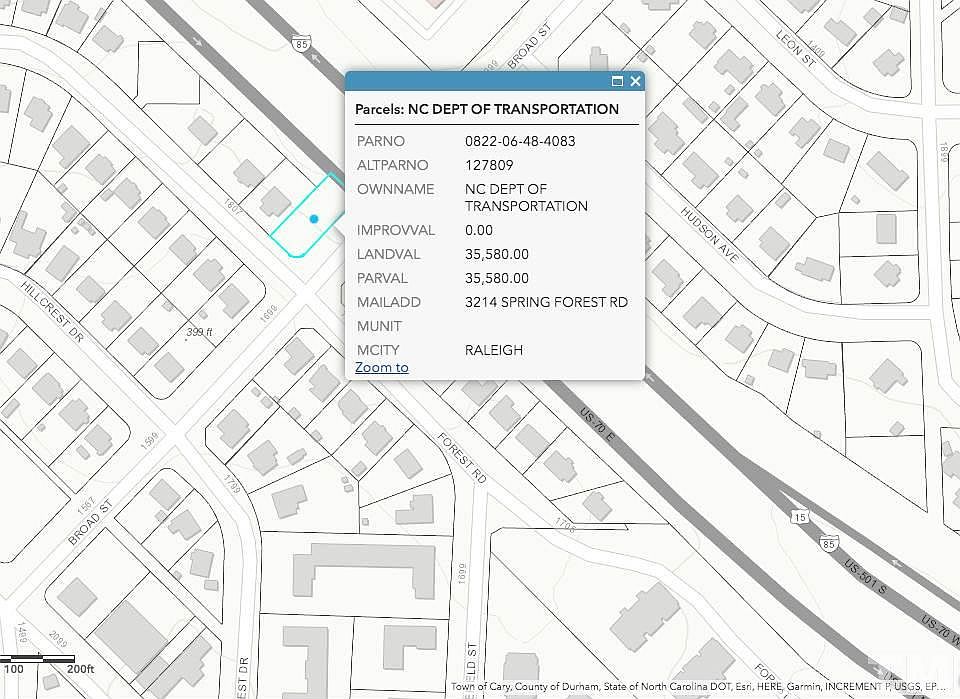The width and height of the screenshot is (960, 699).
Task: Click the I-85 shield near Broad St
Action: click(x=301, y=43)
